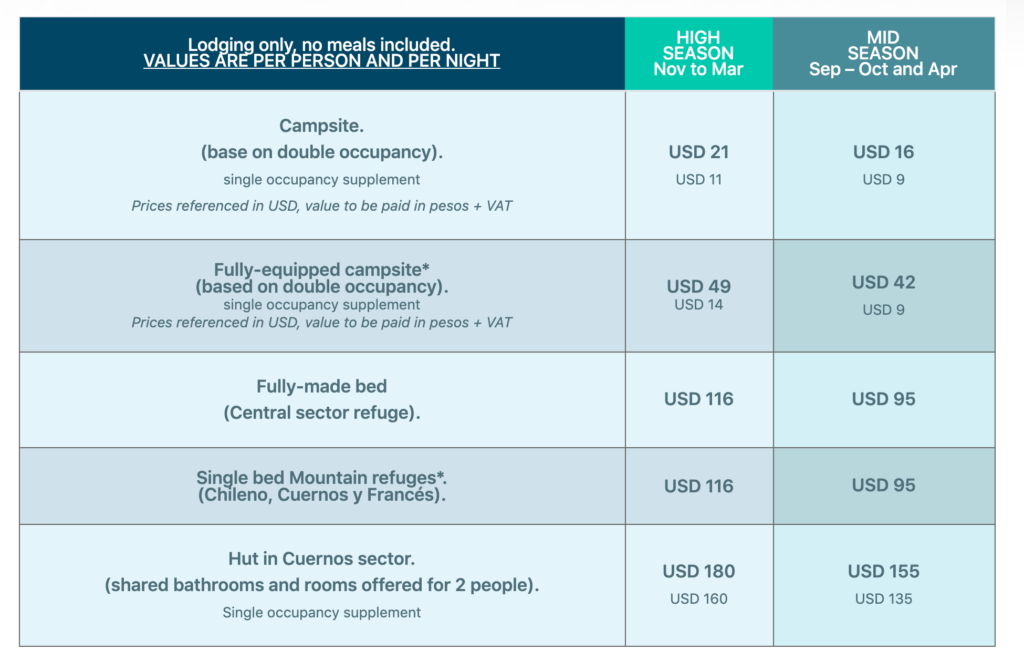Select Fully-made bed high season USD 116

[x=698, y=399]
